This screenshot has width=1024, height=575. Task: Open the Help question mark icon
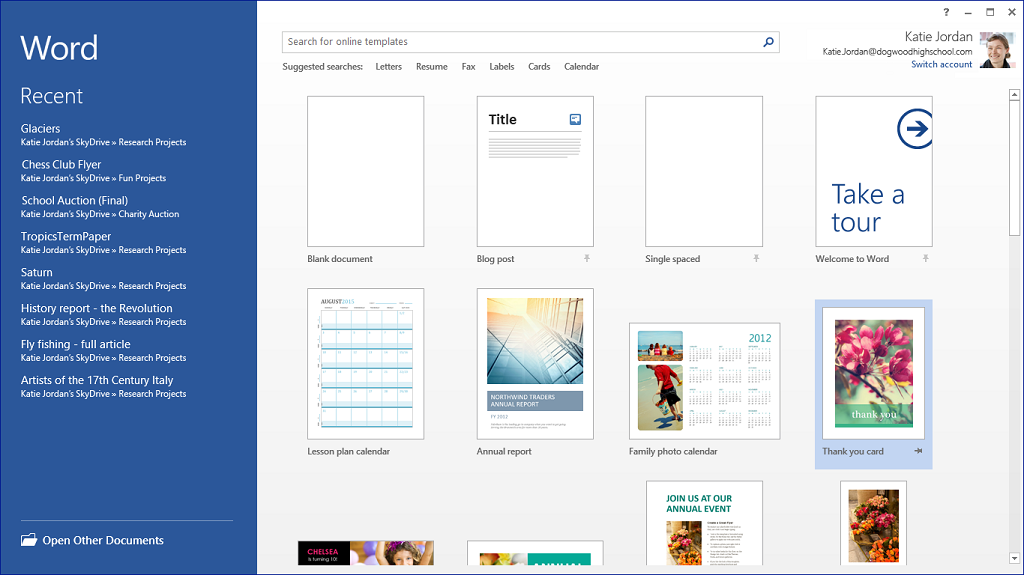coord(946,12)
